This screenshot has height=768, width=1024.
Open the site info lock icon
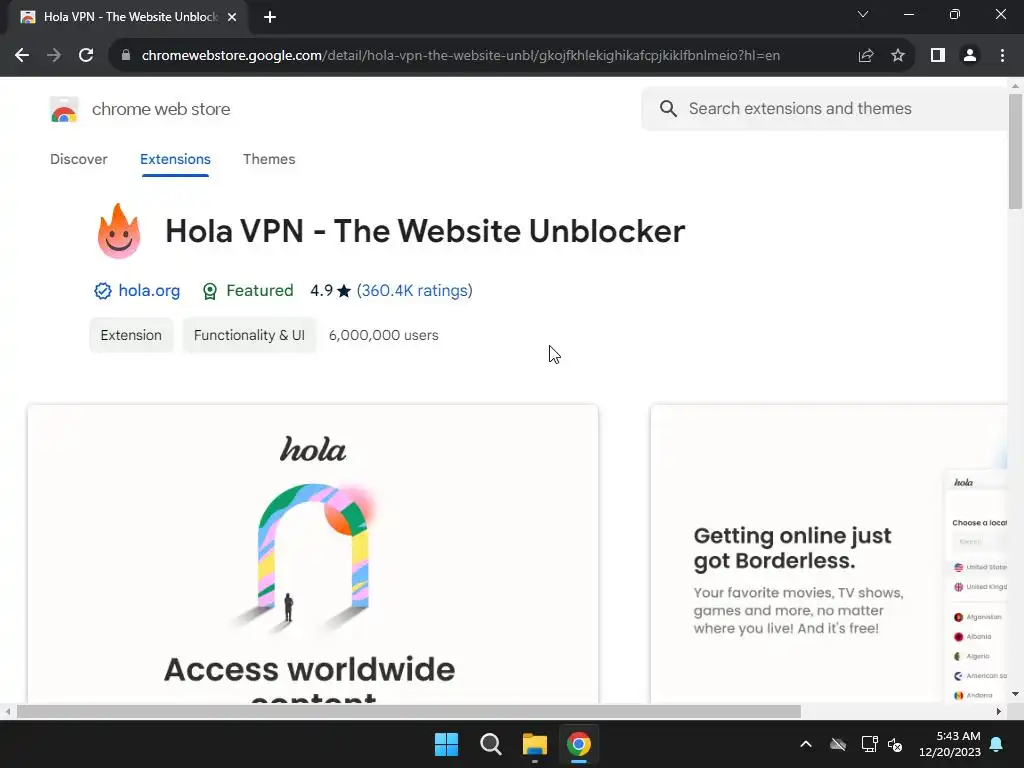[126, 56]
